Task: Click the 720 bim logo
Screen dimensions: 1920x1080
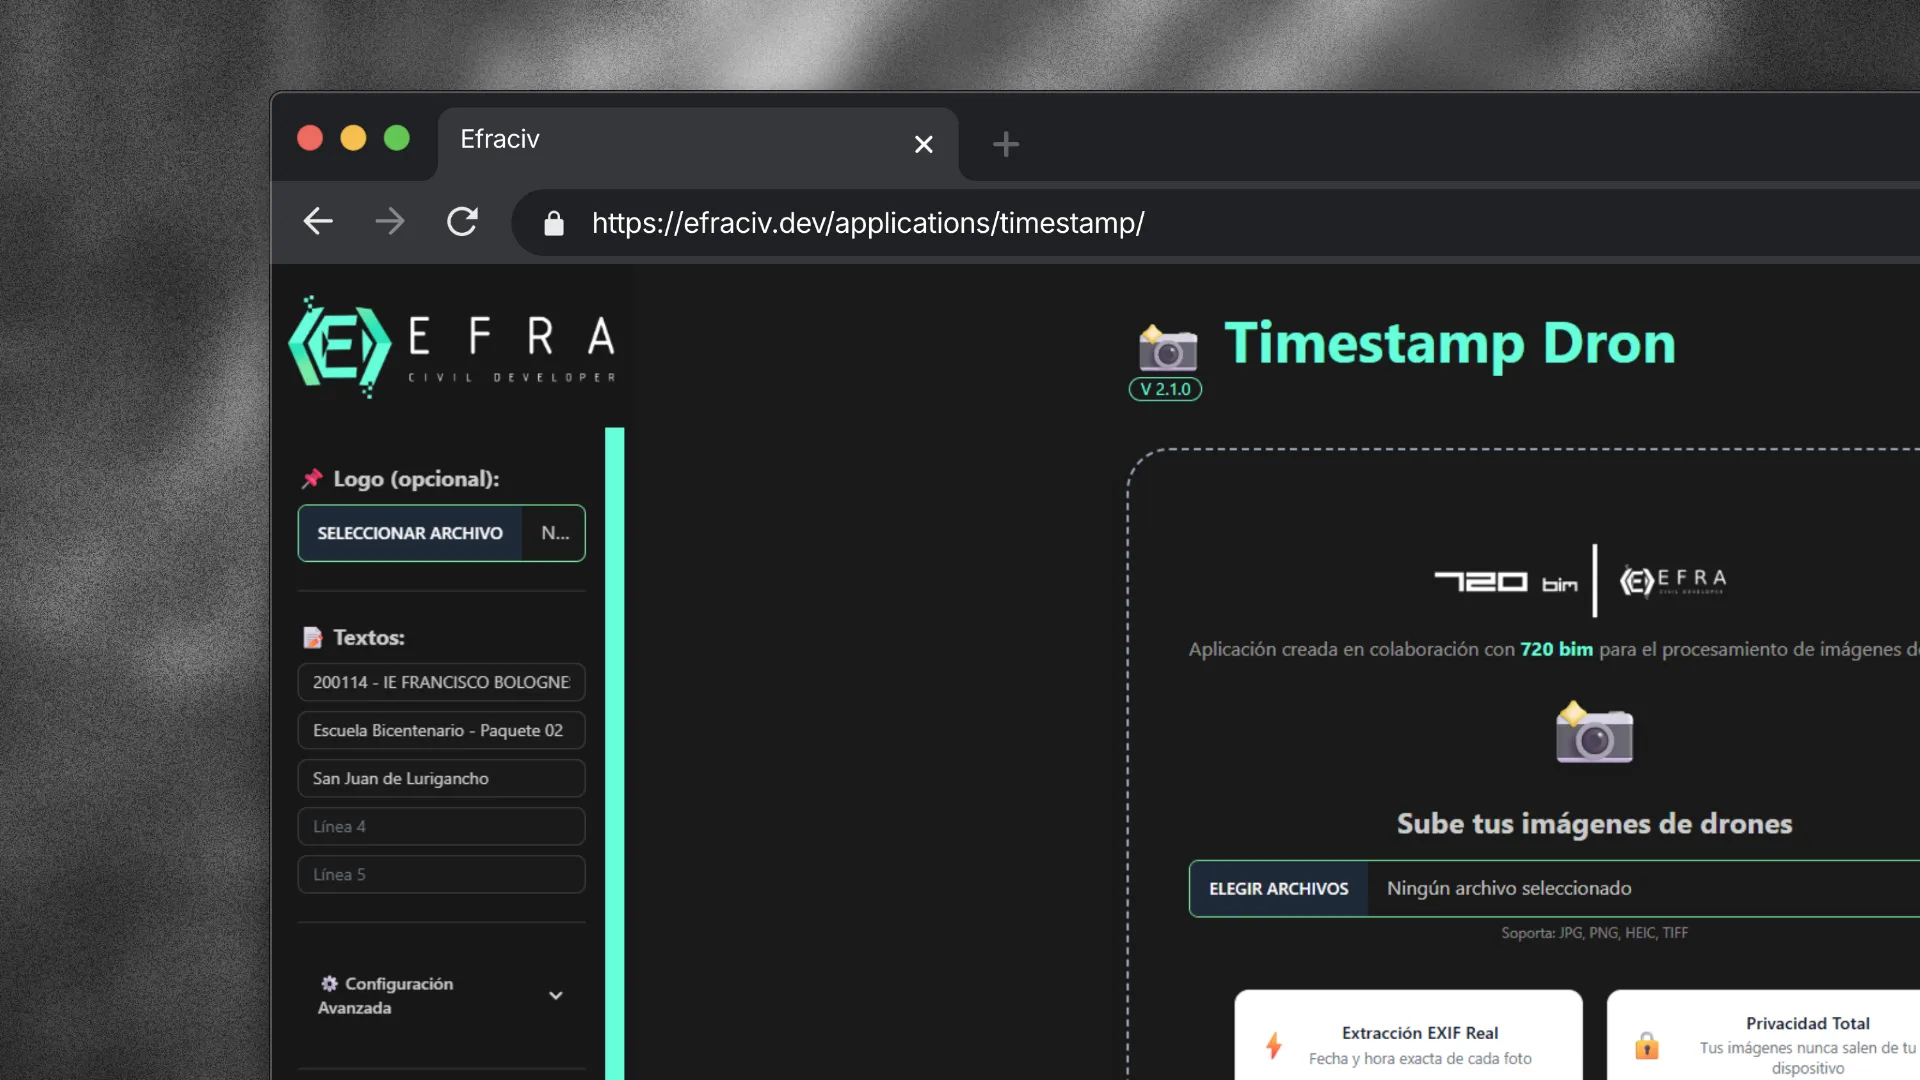Action: tap(1505, 581)
